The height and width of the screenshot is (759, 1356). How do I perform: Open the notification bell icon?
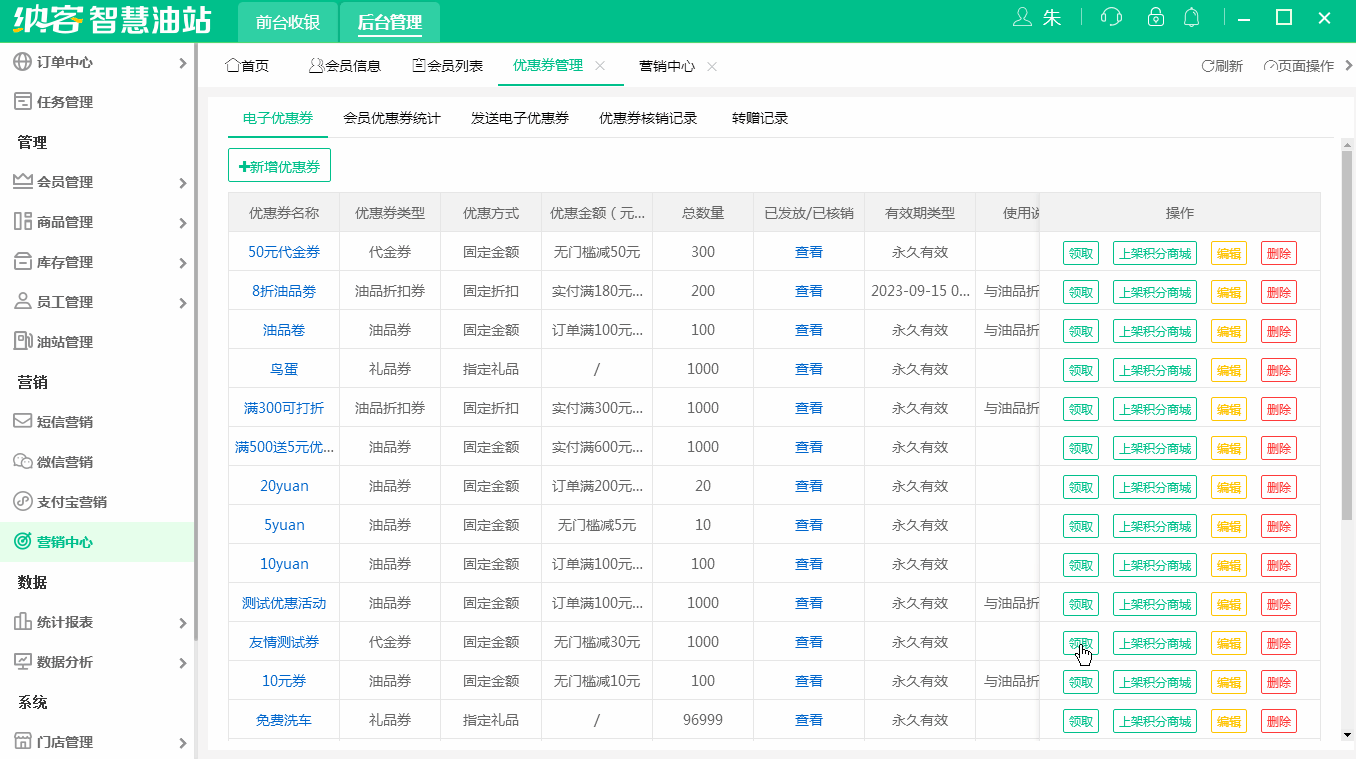click(x=1192, y=17)
